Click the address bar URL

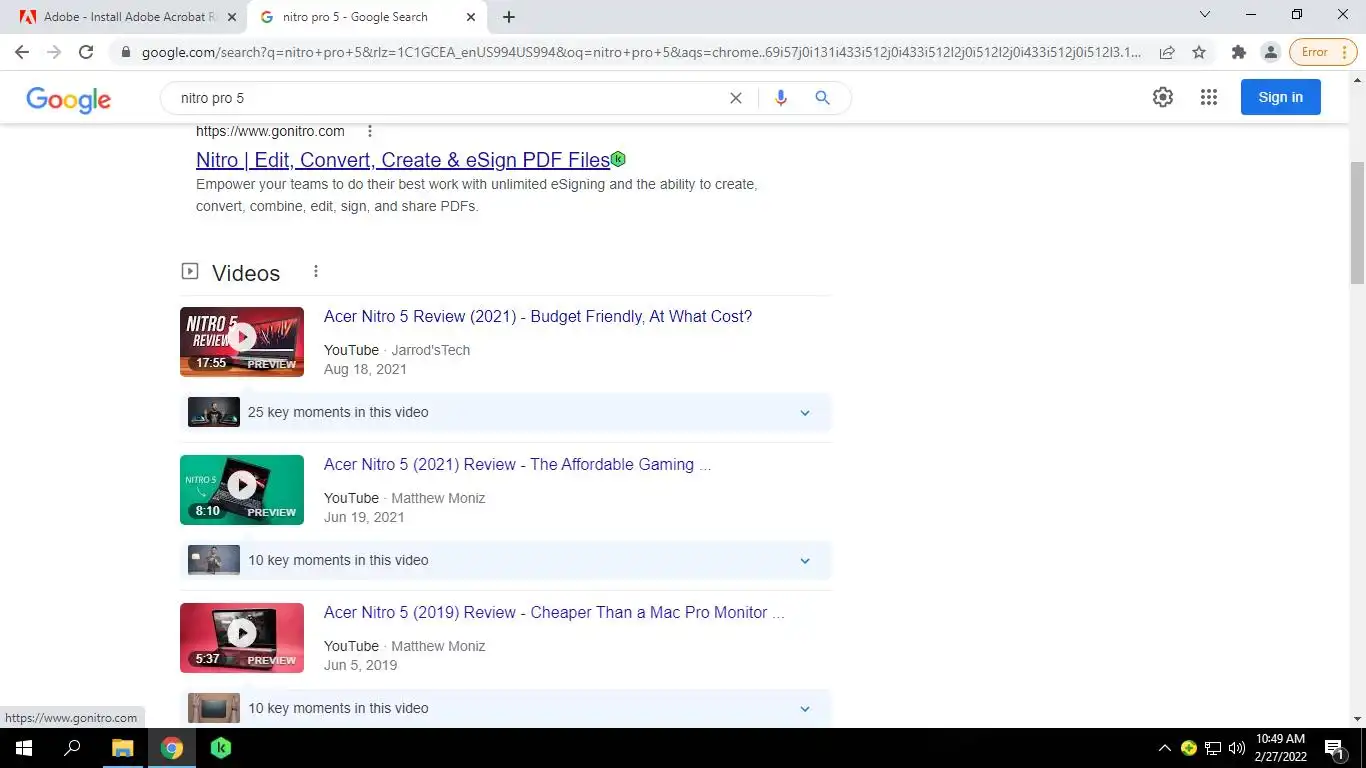click(x=640, y=52)
